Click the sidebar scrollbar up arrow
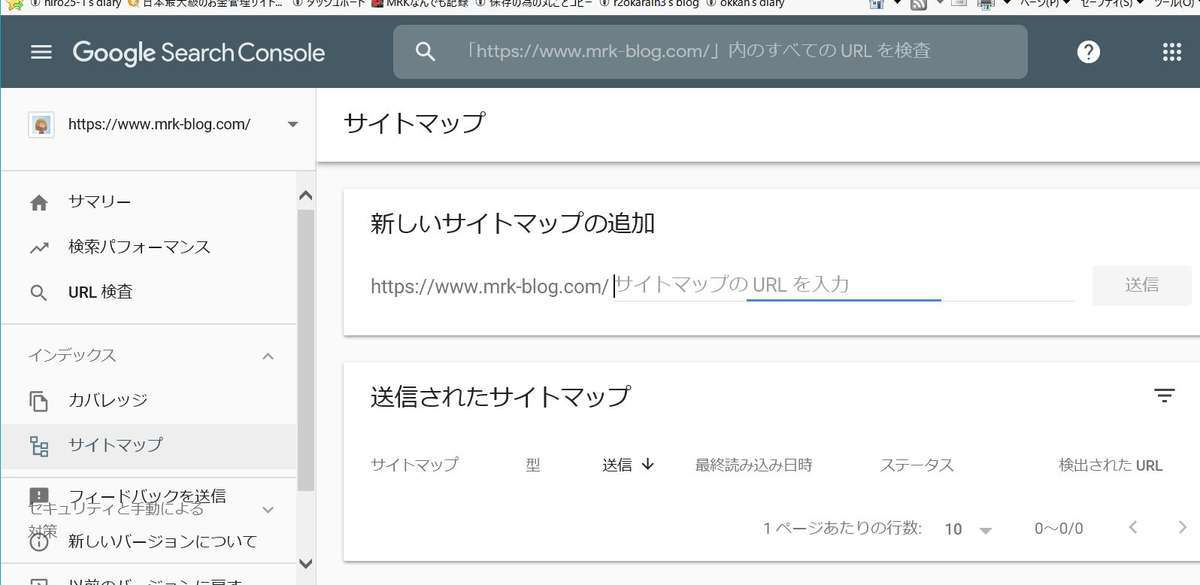 click(306, 196)
